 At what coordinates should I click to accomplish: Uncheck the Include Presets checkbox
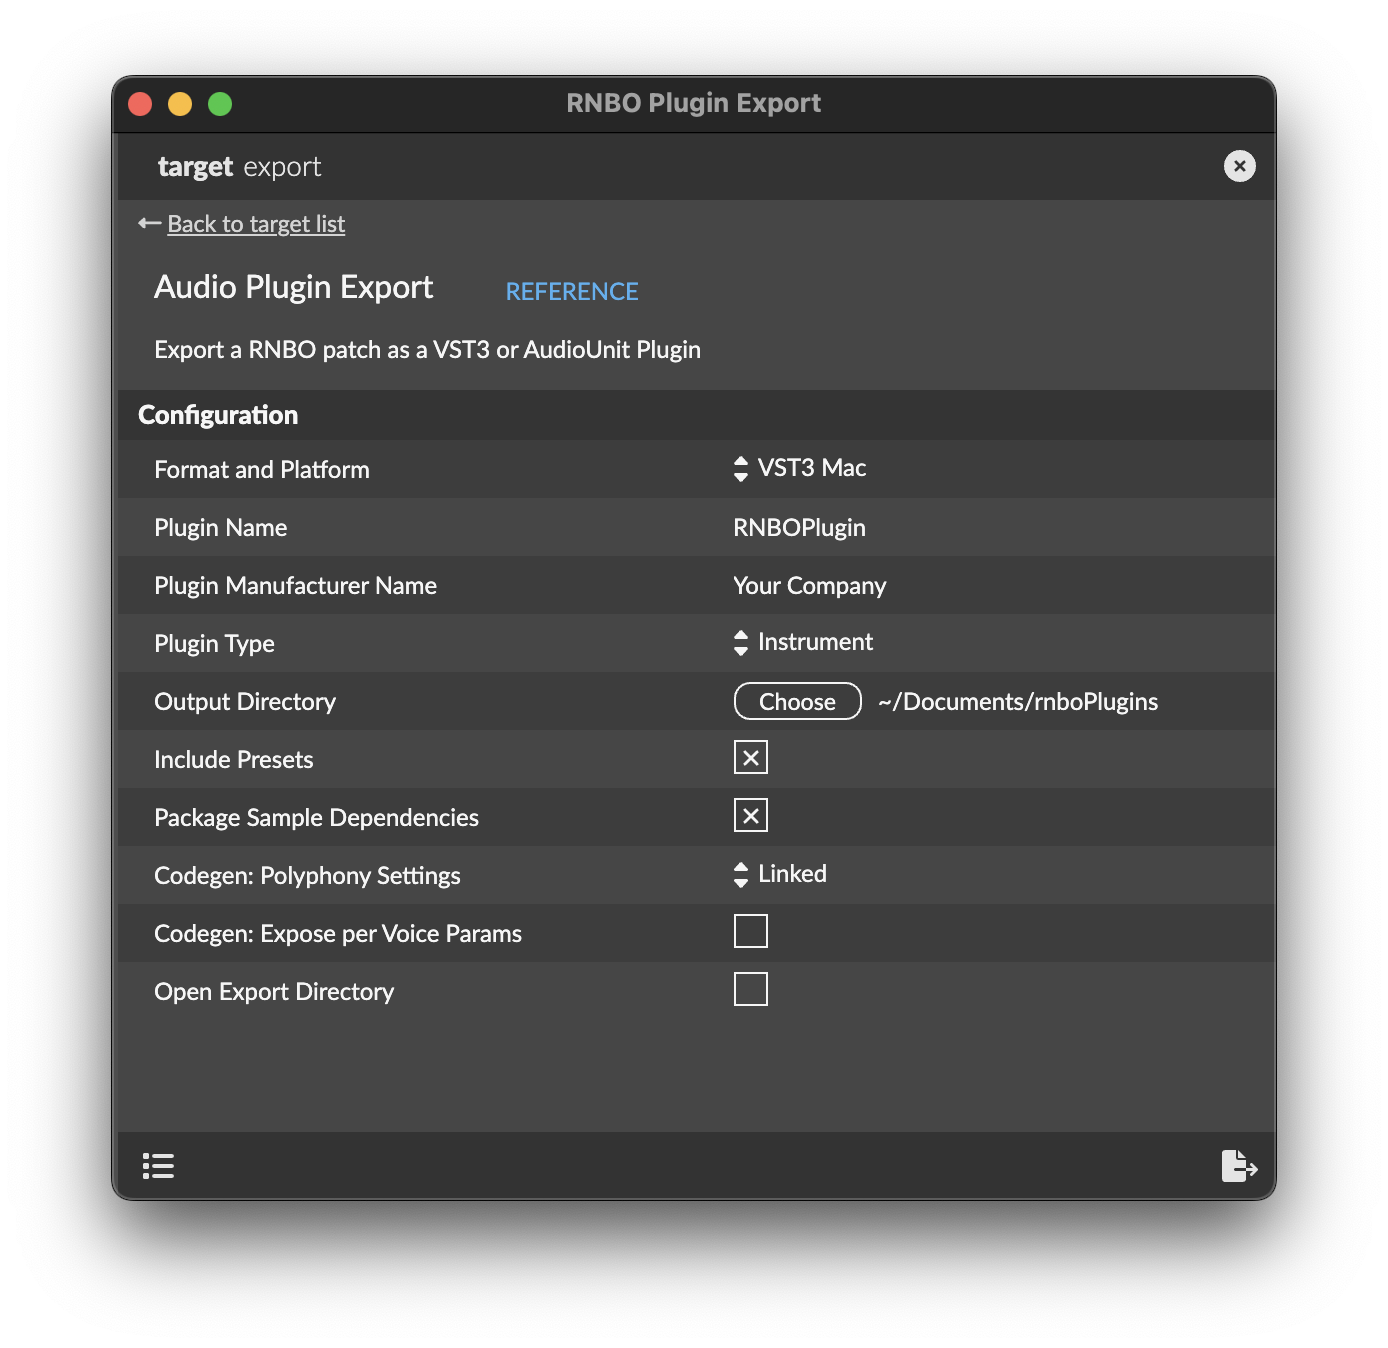(x=750, y=757)
